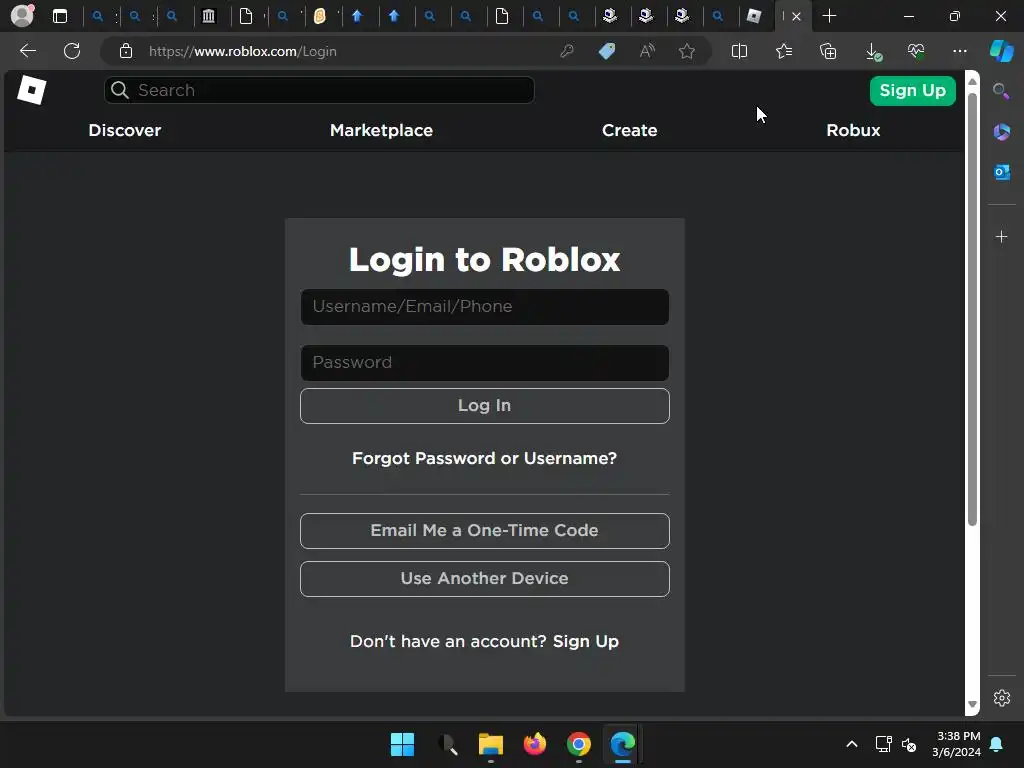Click the page vertical scrollbar thumb
Viewport: 1024px width, 768px height.
point(972,310)
